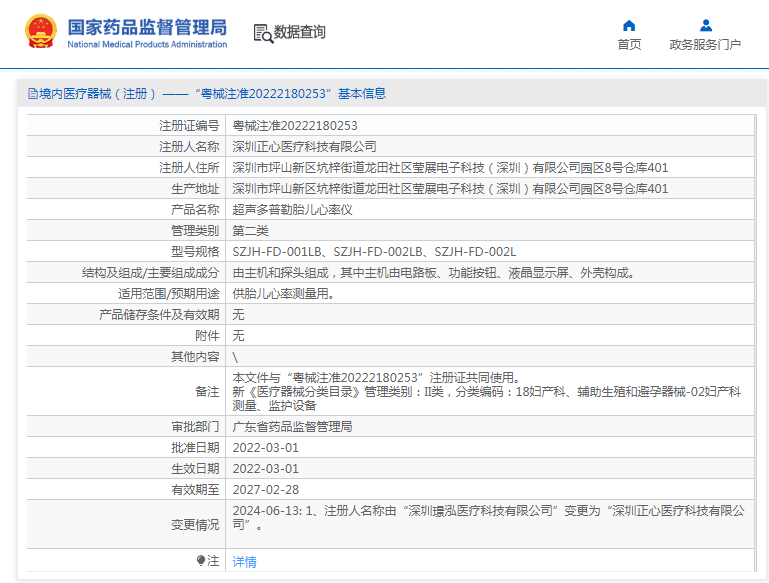This screenshot has height=583, width=769.
Task: Click 2022-03-01 in 批准日期 row
Action: pyautogui.click(x=265, y=448)
